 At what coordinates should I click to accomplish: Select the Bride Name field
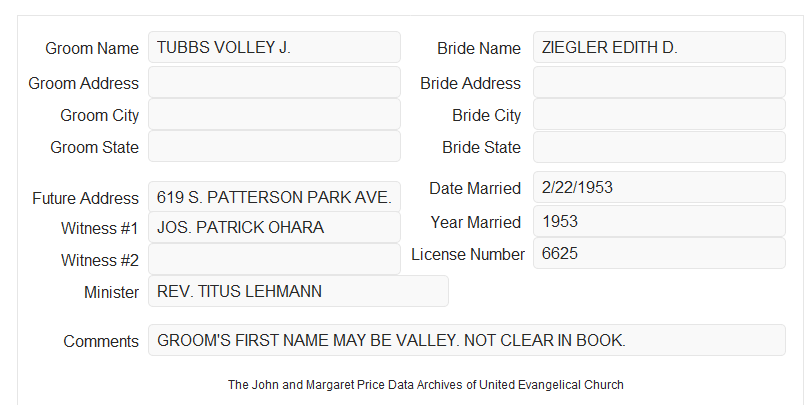659,47
